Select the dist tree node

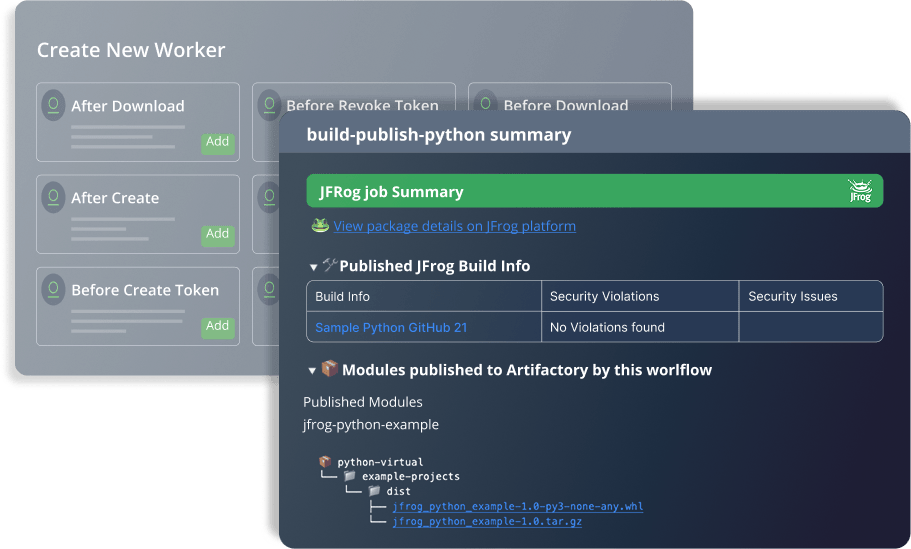(x=399, y=491)
